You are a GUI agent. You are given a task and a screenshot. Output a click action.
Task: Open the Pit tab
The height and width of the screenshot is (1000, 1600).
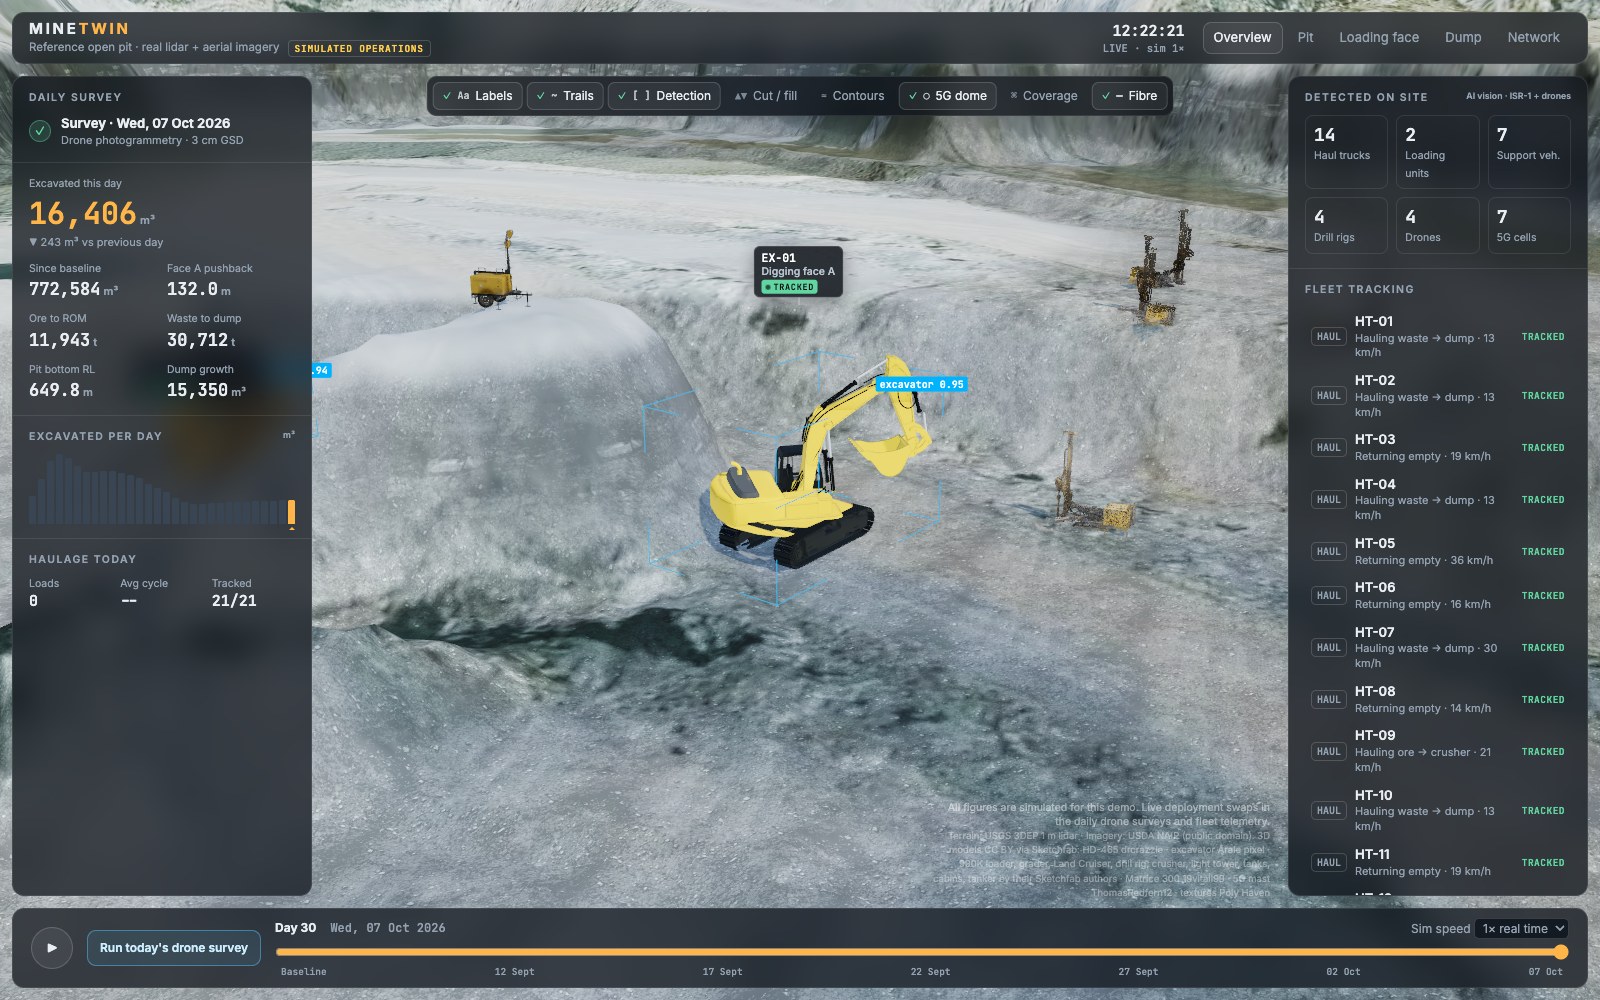tap(1305, 38)
